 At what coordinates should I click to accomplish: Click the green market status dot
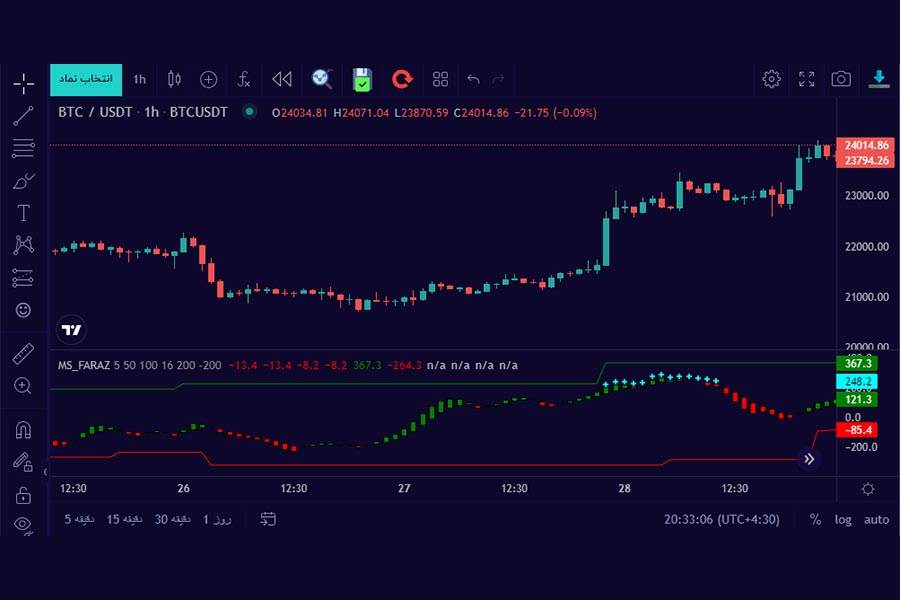click(x=249, y=112)
